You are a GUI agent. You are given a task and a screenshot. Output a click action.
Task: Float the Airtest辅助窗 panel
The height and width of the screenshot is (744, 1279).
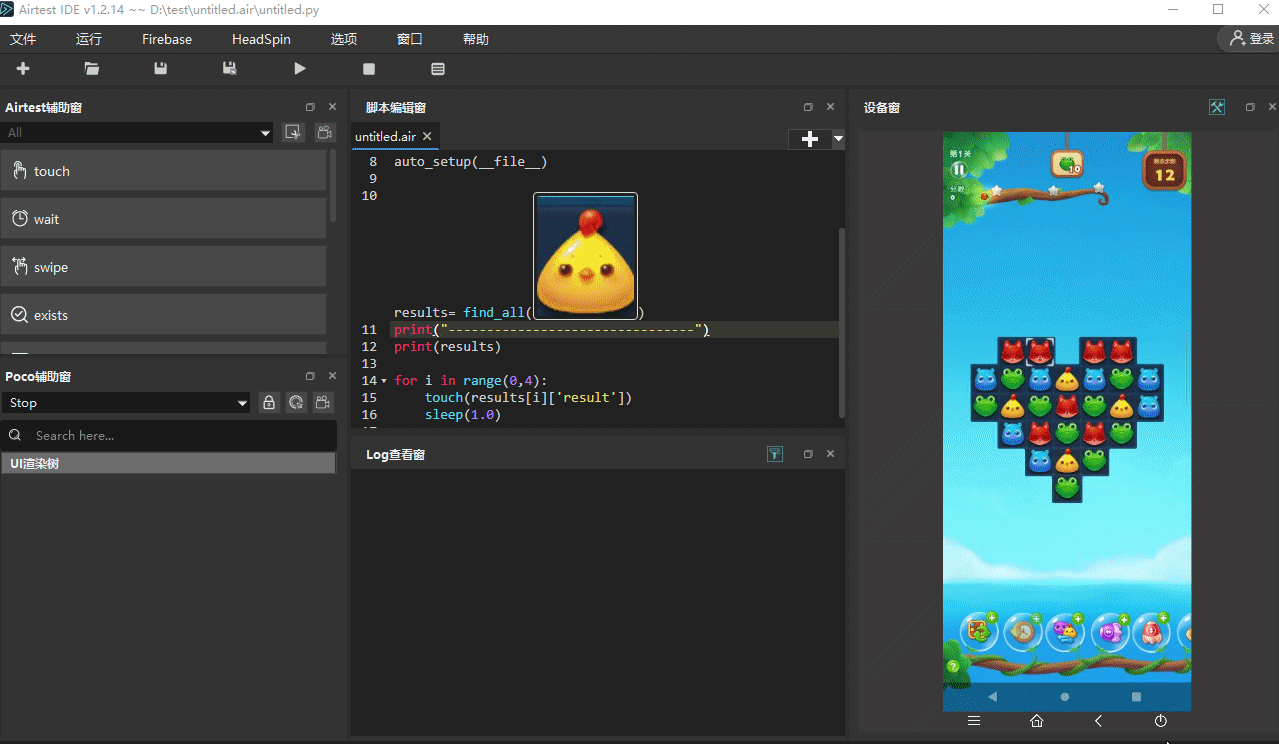[x=310, y=107]
